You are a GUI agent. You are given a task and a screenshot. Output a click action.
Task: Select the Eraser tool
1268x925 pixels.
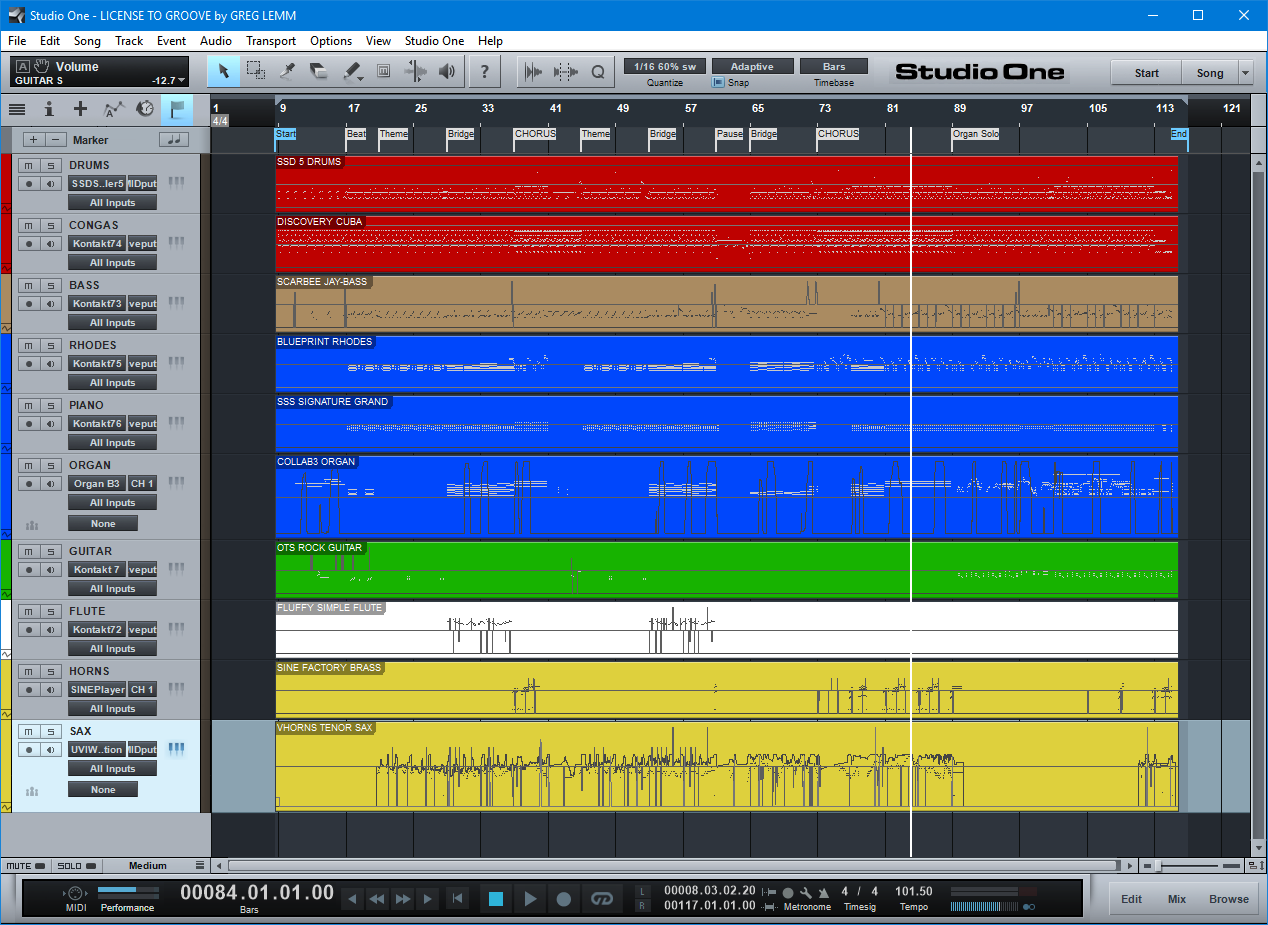[319, 71]
